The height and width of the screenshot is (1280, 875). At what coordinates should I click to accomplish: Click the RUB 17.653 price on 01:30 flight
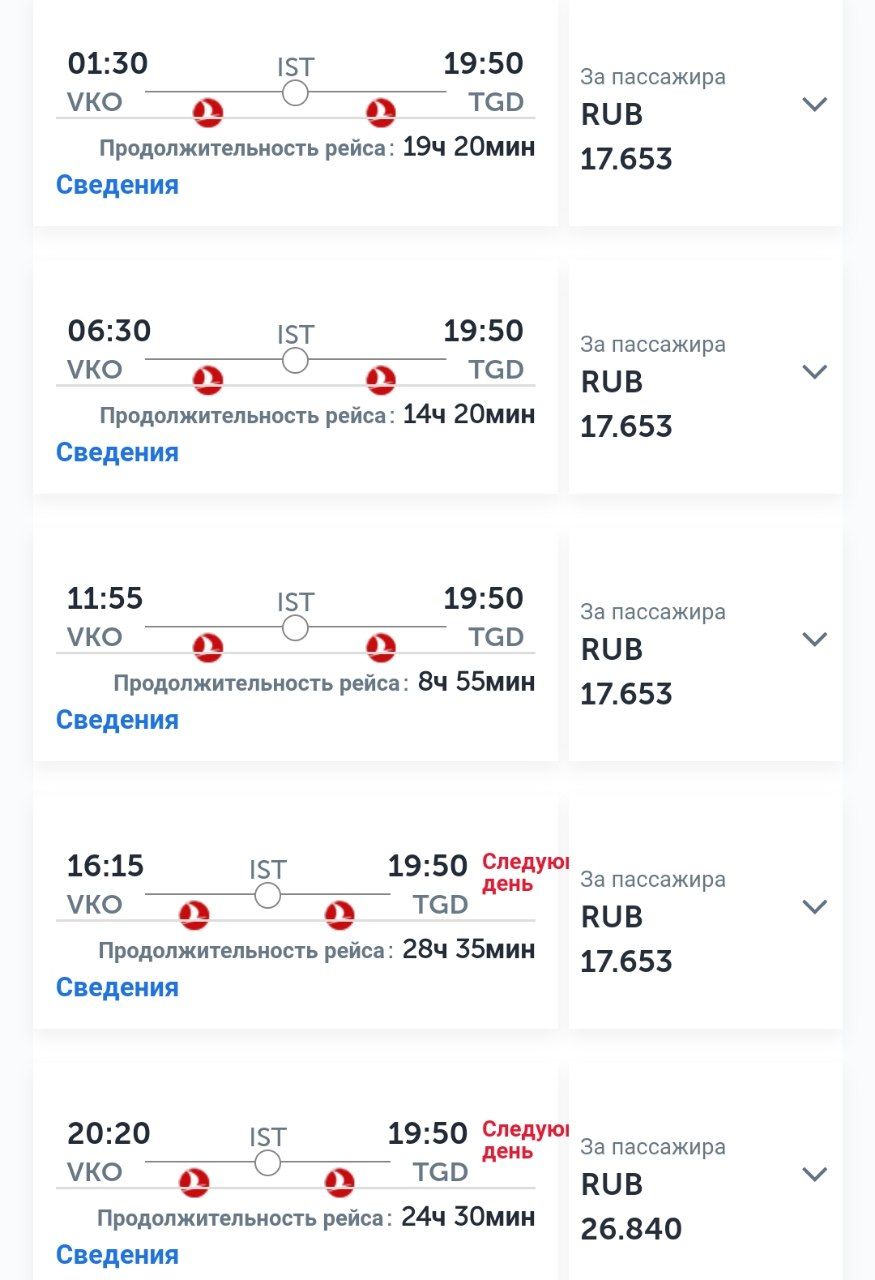coord(626,137)
